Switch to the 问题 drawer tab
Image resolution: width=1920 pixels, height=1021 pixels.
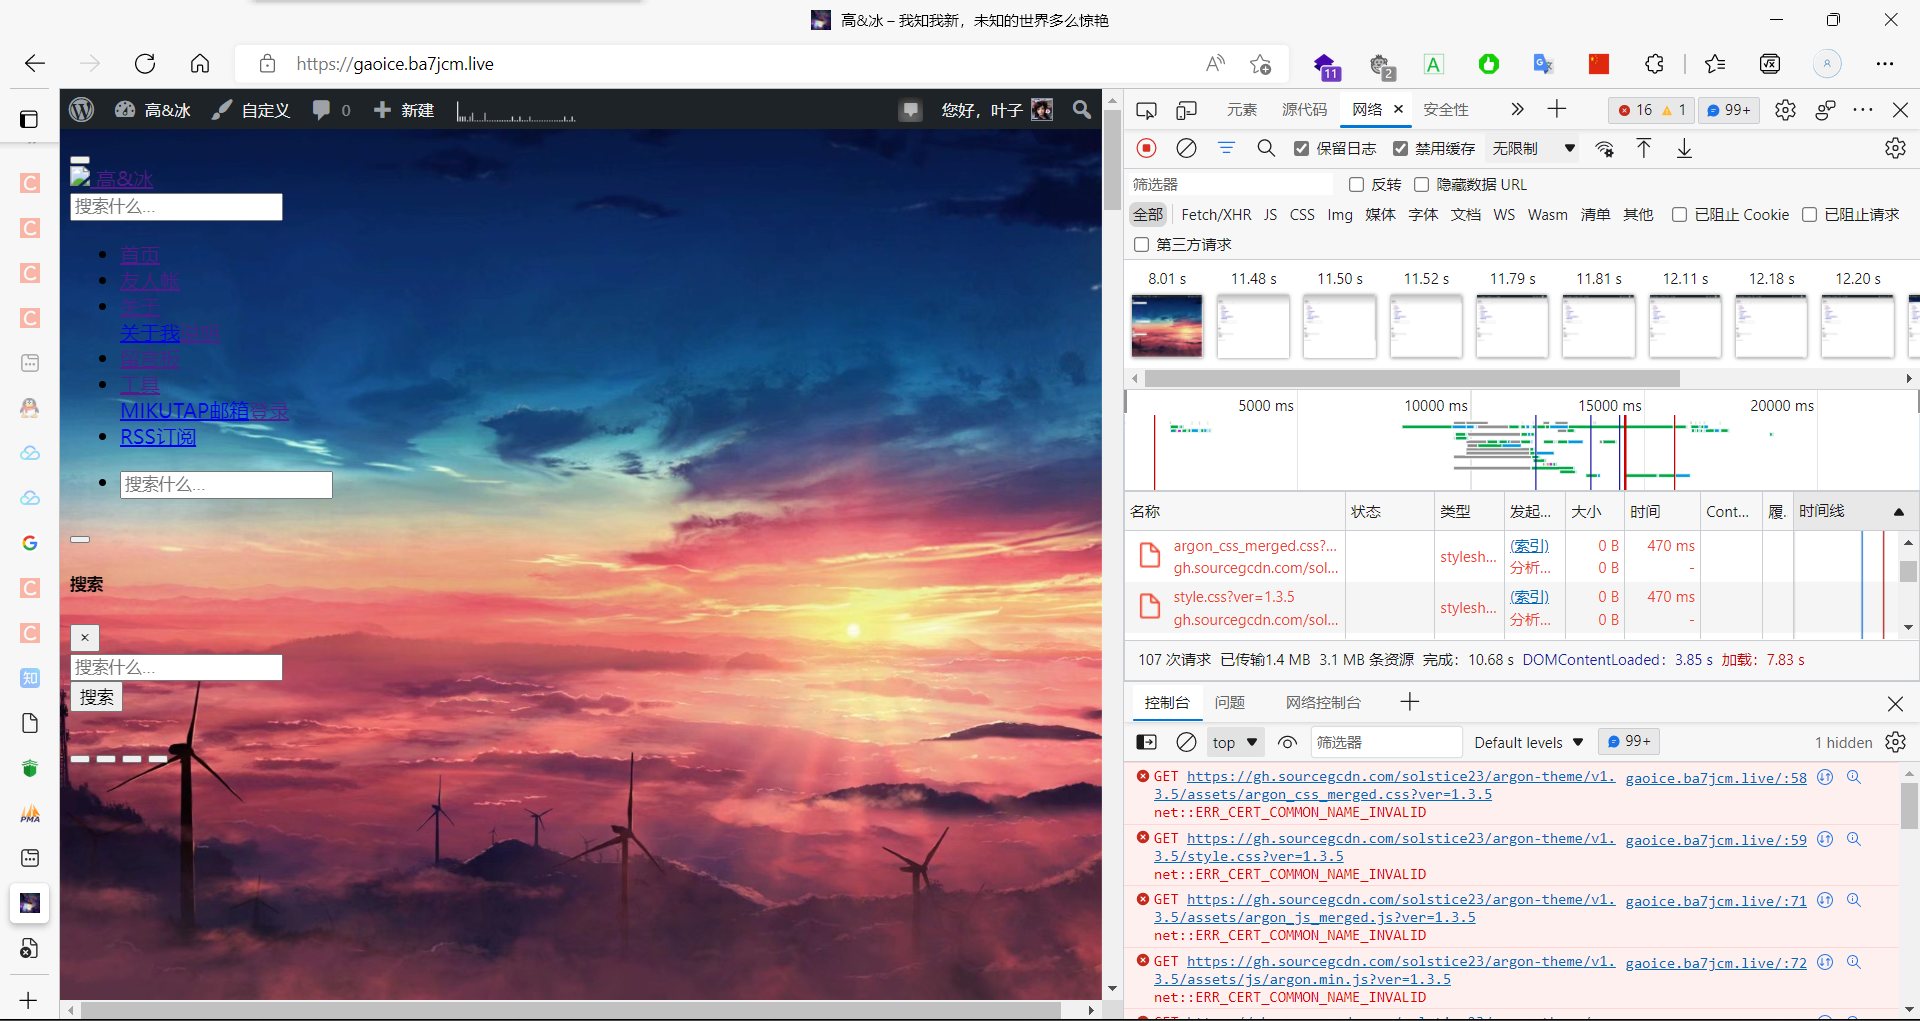coord(1230,702)
